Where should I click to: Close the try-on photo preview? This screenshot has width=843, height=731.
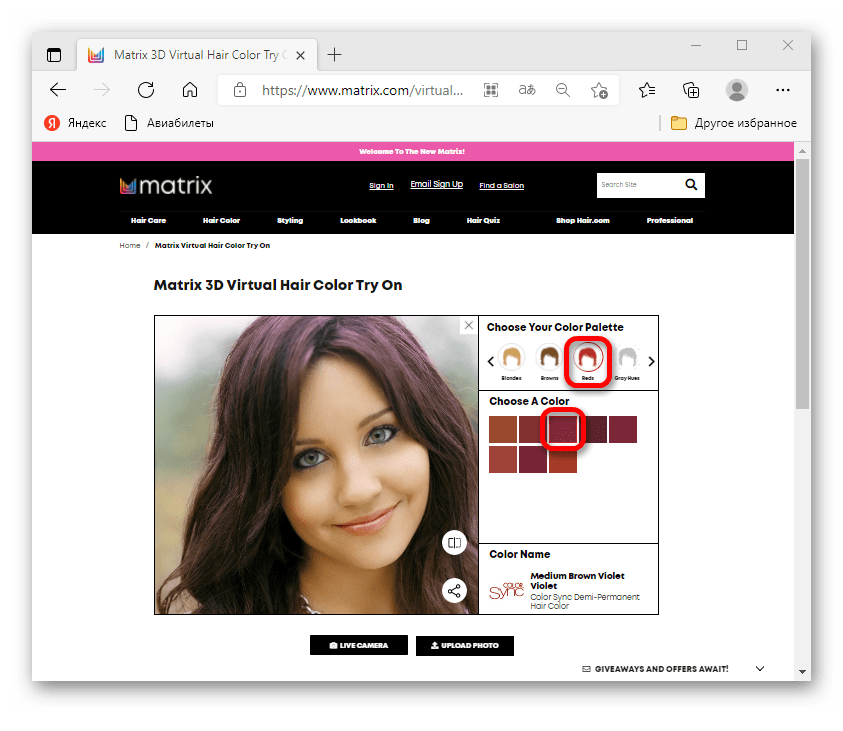[x=469, y=325]
